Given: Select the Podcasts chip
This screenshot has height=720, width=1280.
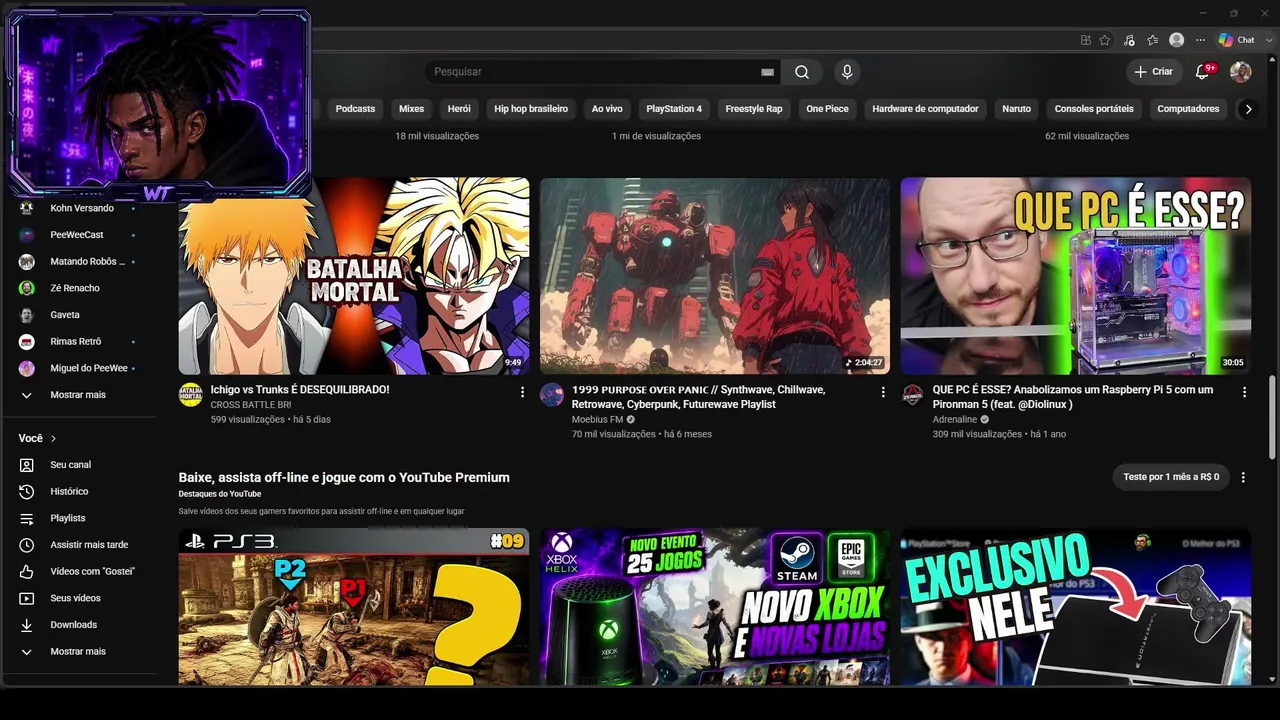Looking at the screenshot, I should tap(355, 109).
